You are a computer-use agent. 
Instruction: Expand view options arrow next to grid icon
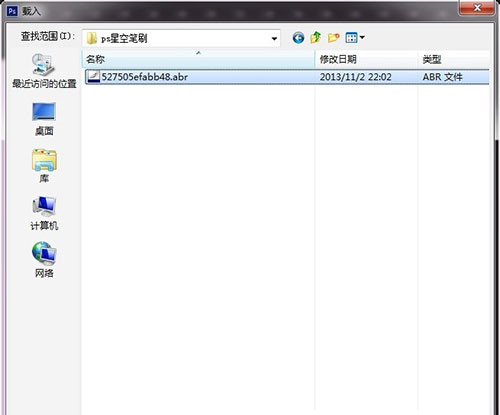point(362,37)
